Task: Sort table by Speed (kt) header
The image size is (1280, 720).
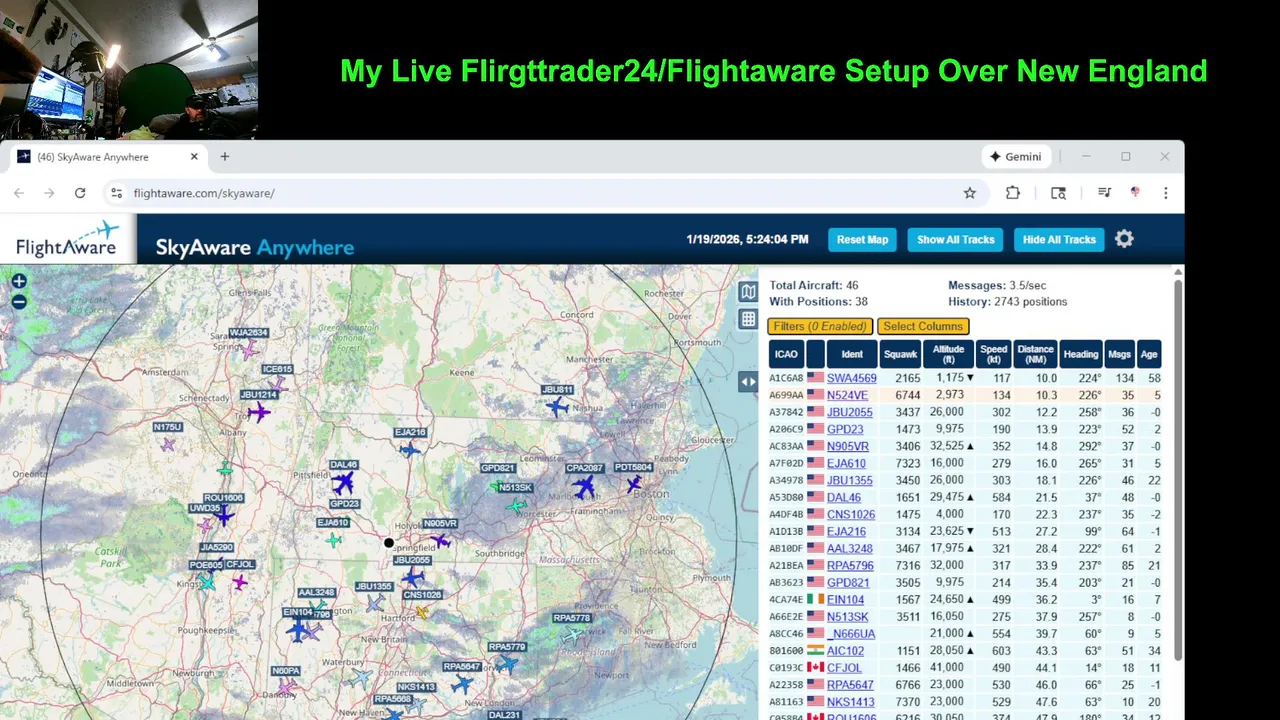Action: 993,354
